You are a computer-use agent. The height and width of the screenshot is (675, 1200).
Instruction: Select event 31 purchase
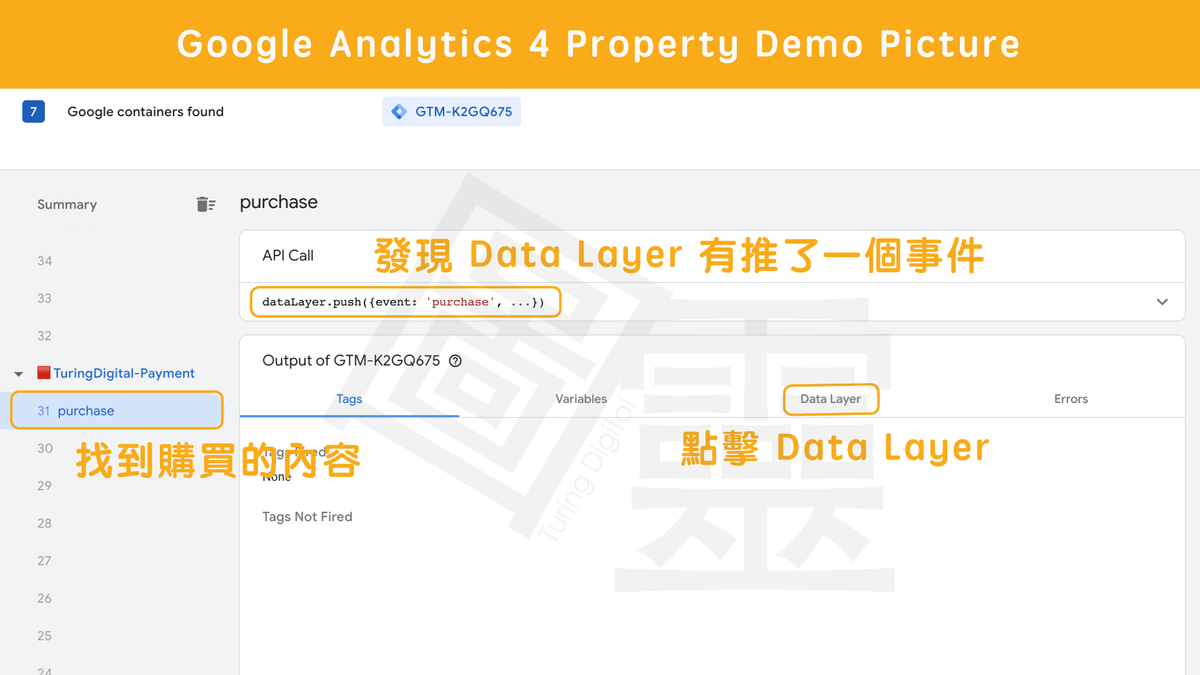(116, 411)
